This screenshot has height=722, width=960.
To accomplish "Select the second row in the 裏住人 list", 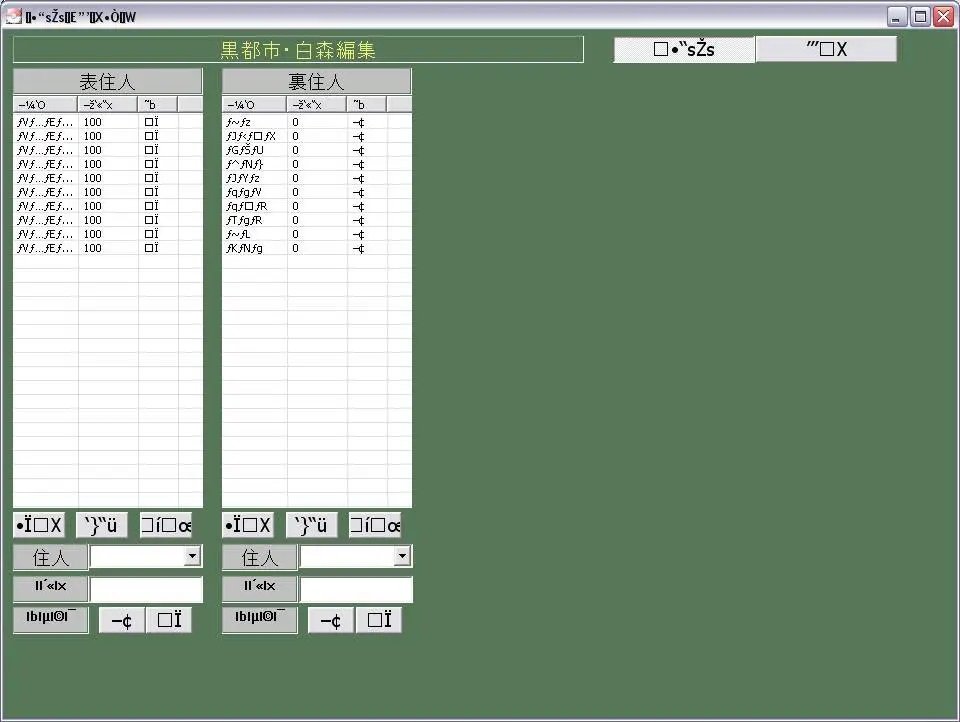I will [317, 136].
